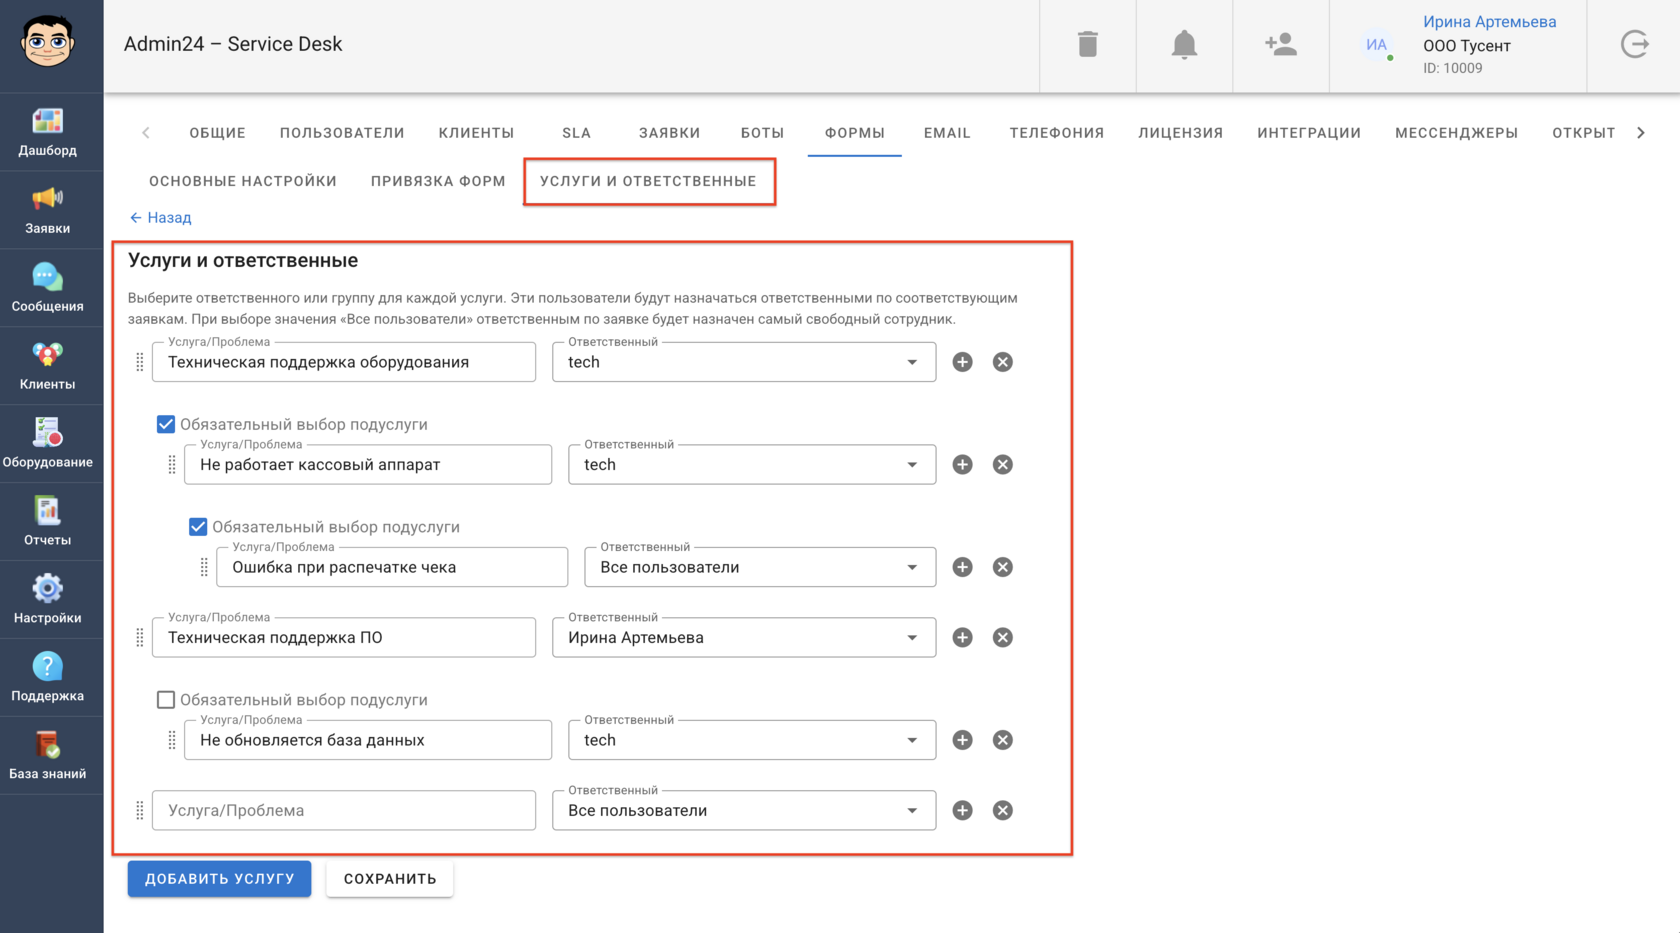Remove Техническая поддержка оборудования row
Viewport: 1680px width, 933px height.
click(x=1002, y=362)
